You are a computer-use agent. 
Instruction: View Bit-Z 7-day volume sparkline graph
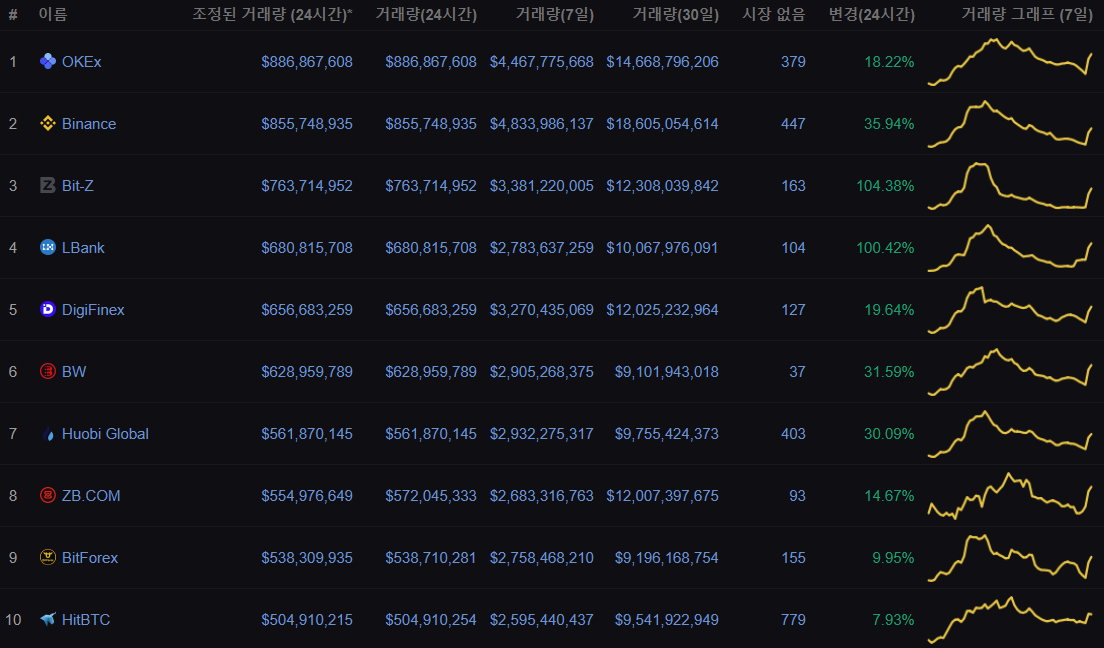pyautogui.click(x=1010, y=186)
